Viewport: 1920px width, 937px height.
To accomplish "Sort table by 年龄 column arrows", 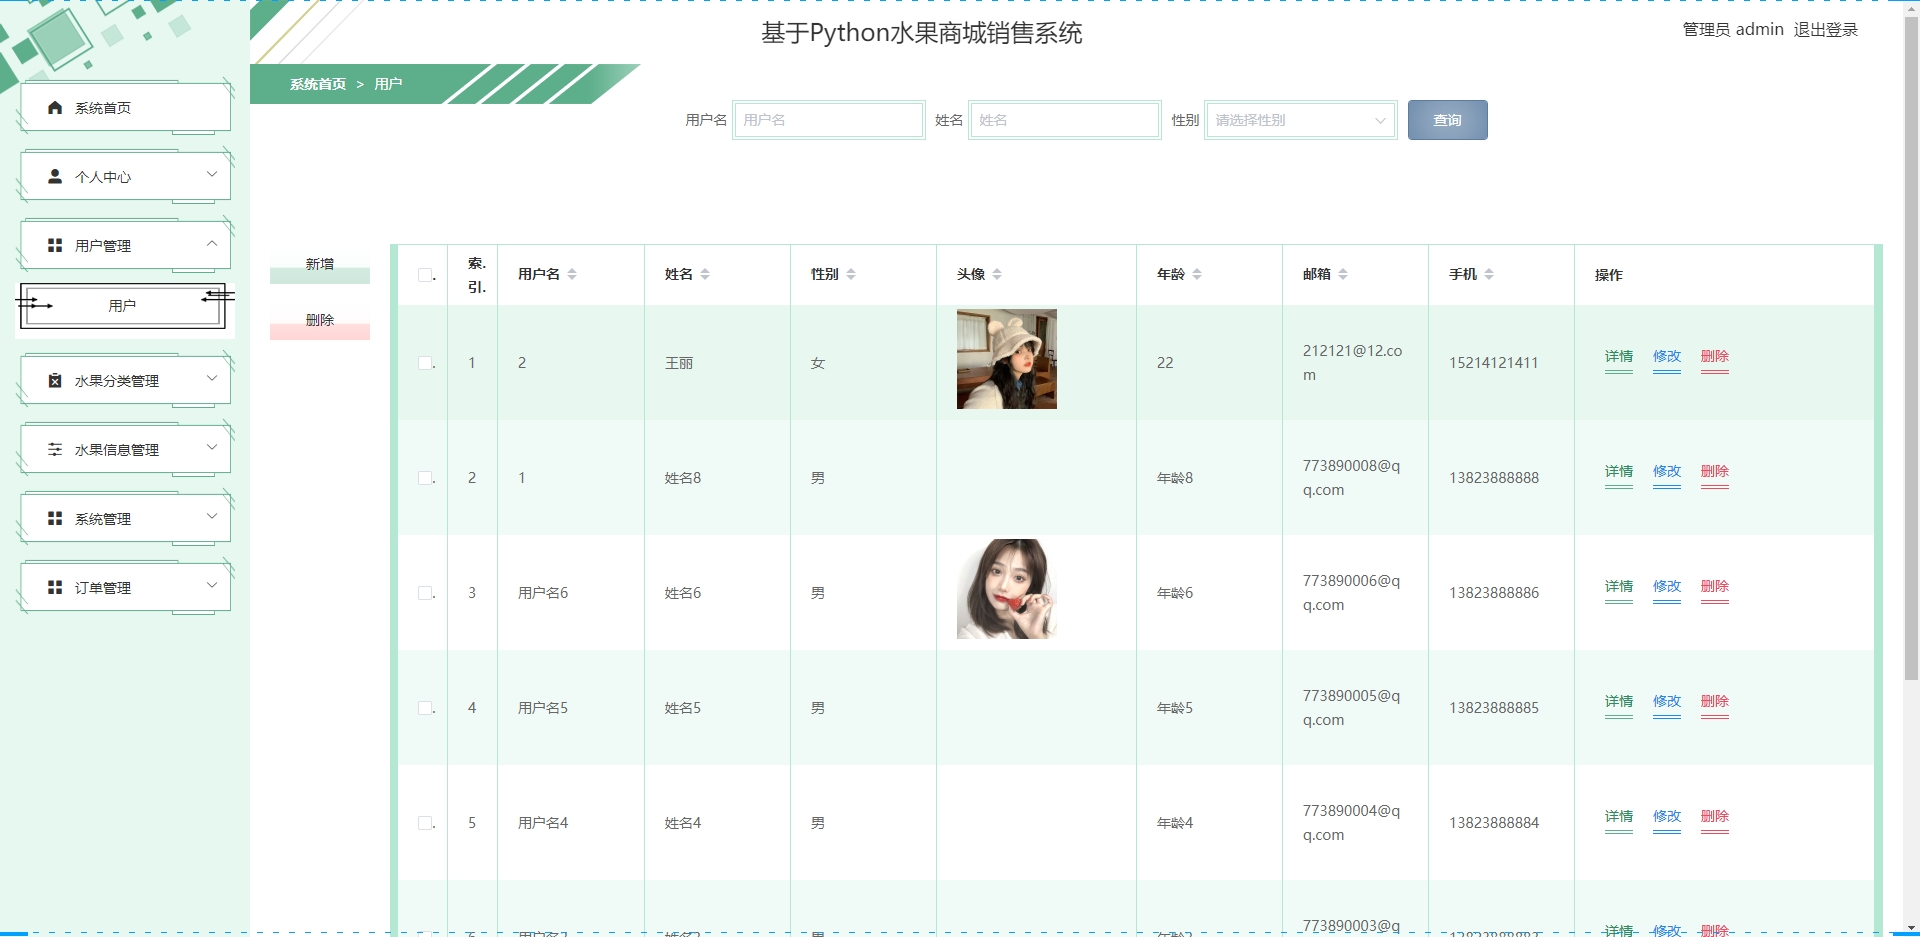I will (1197, 274).
